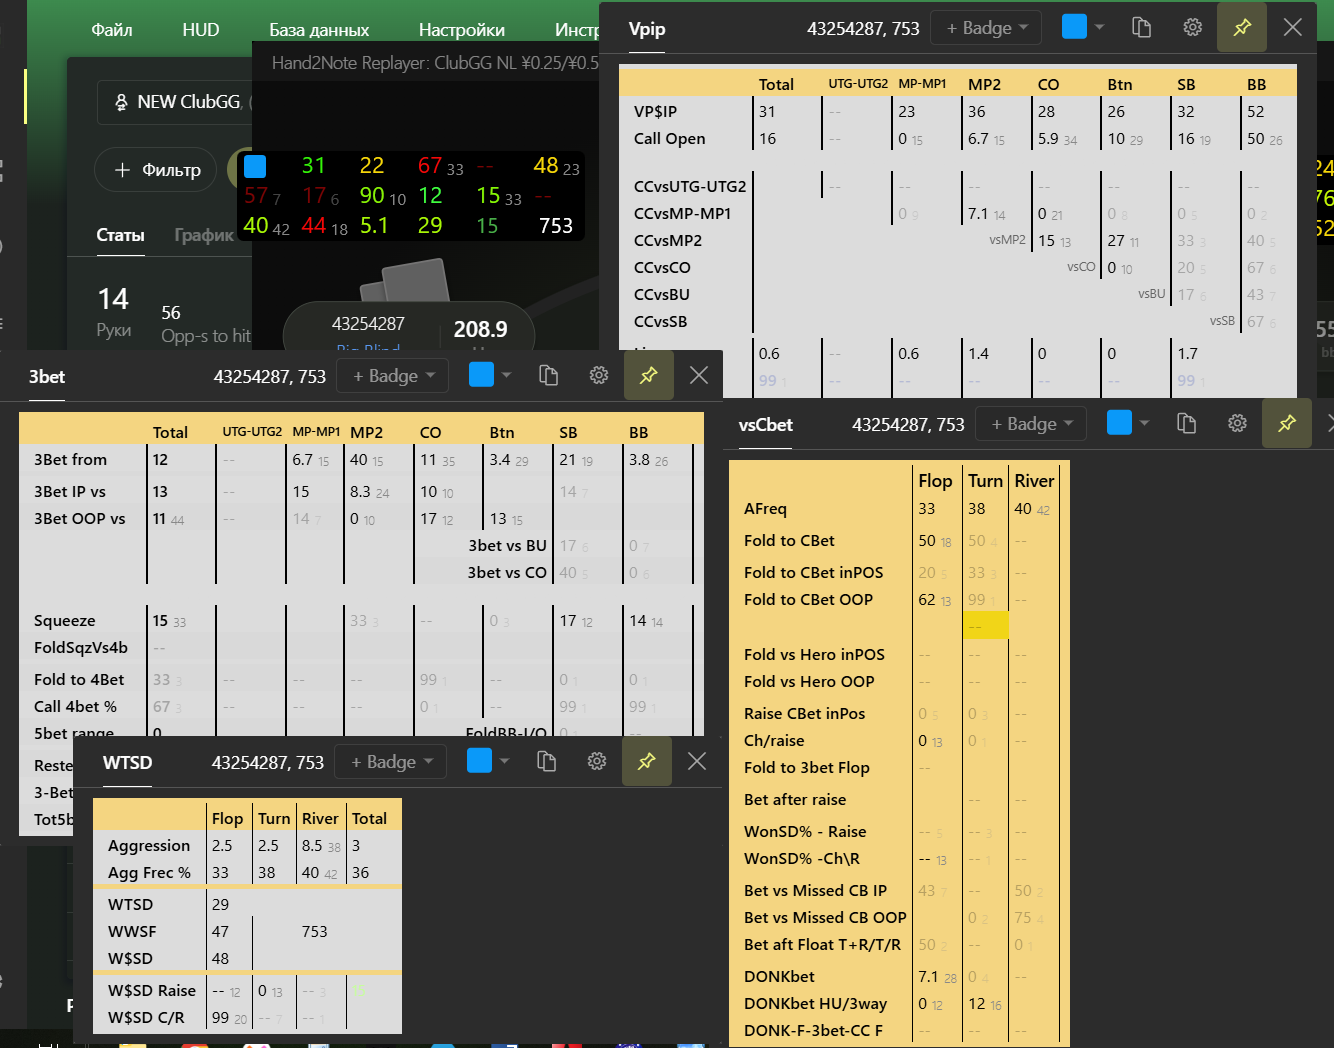The width and height of the screenshot is (1334, 1048).
Task: Open the NEW ClubGG database selector
Action: [175, 102]
